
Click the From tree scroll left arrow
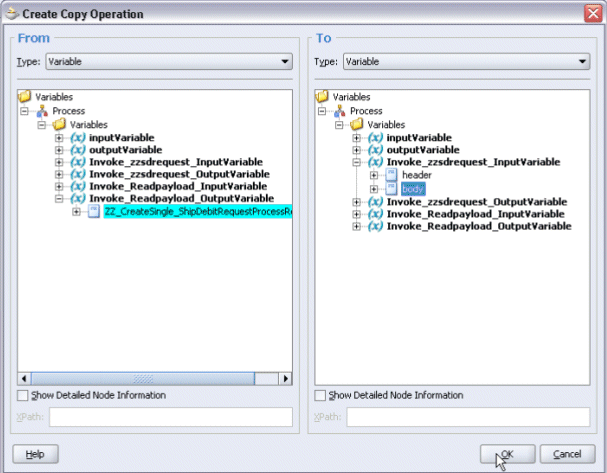point(24,379)
